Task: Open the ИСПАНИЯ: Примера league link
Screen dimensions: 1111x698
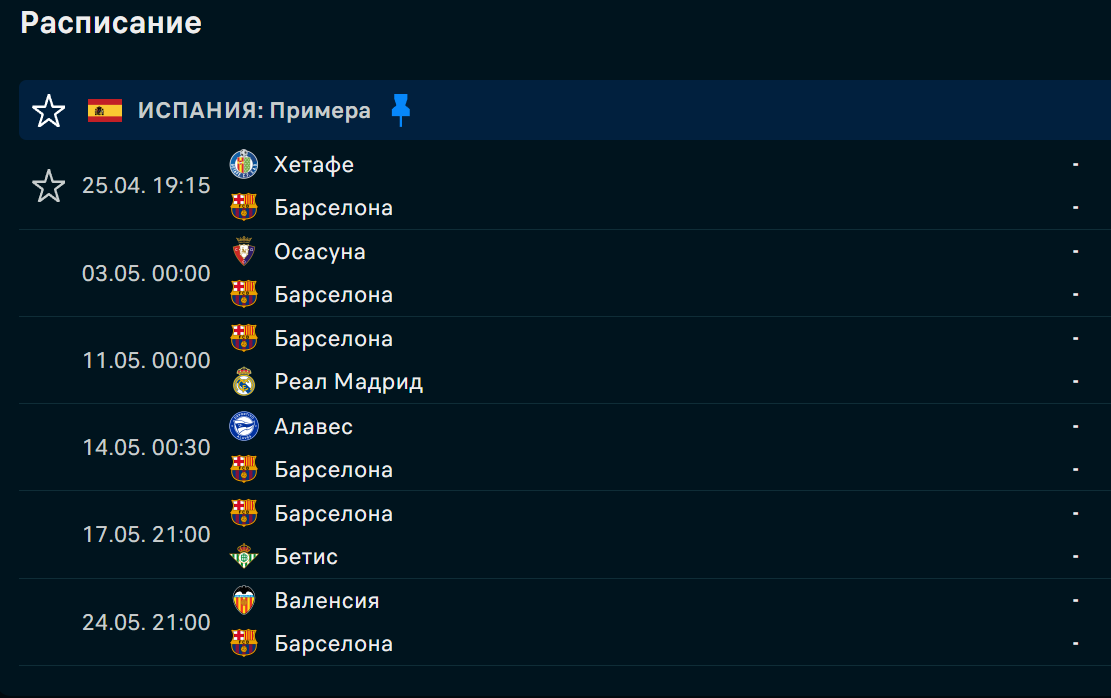Action: (254, 110)
